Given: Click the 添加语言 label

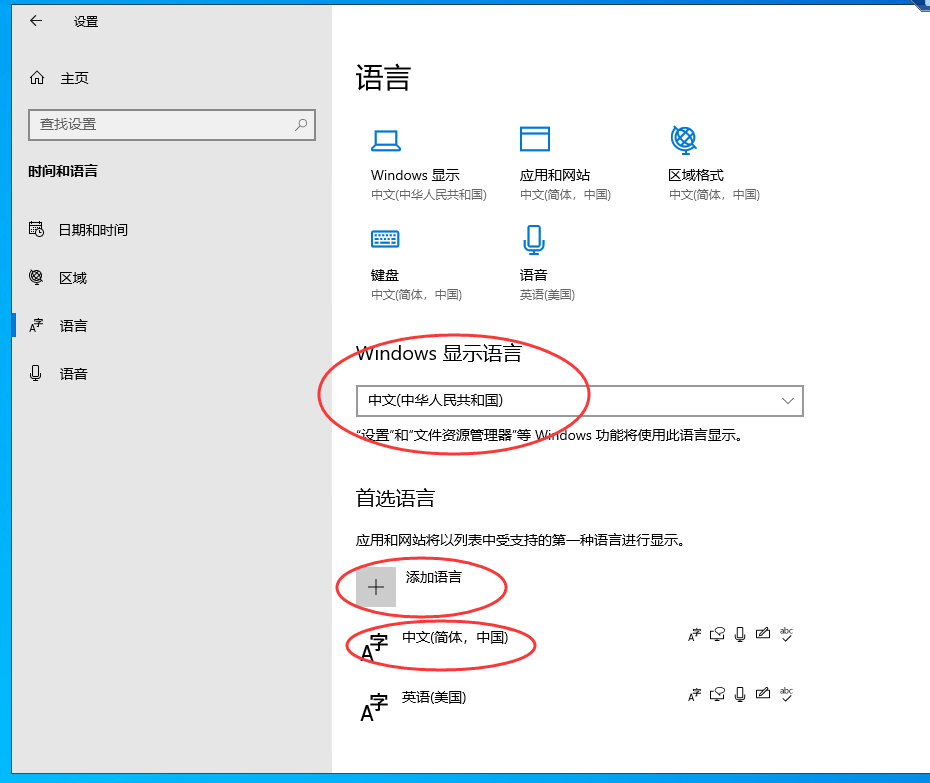Looking at the screenshot, I should pos(434,577).
